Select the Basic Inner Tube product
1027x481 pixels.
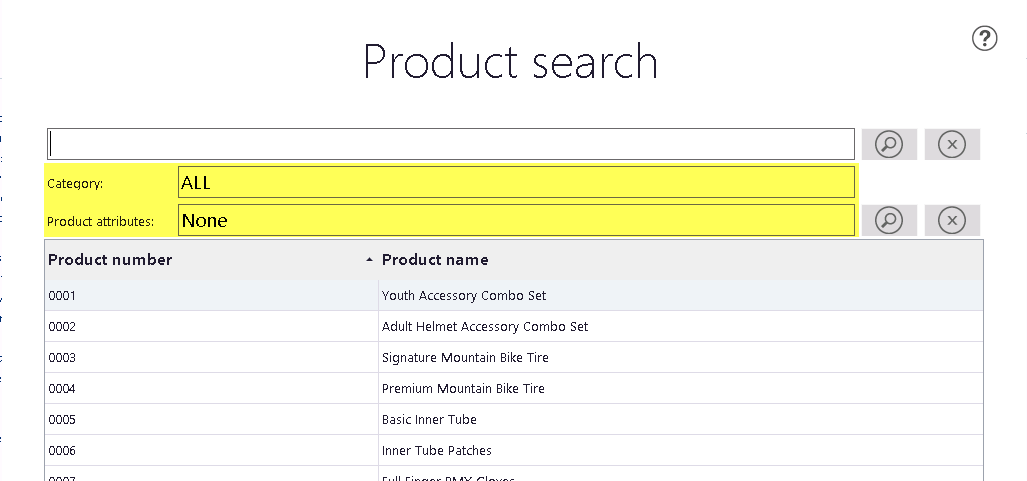pos(429,419)
